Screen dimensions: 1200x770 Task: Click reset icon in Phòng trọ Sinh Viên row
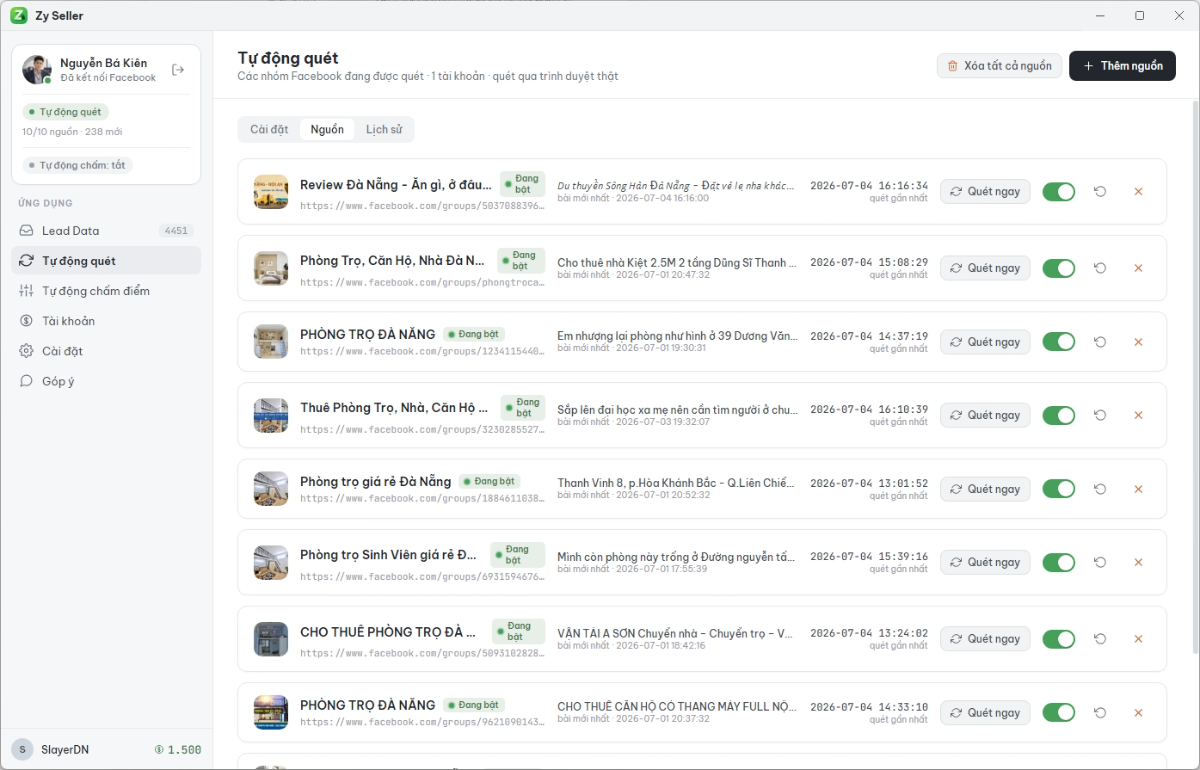point(1100,562)
